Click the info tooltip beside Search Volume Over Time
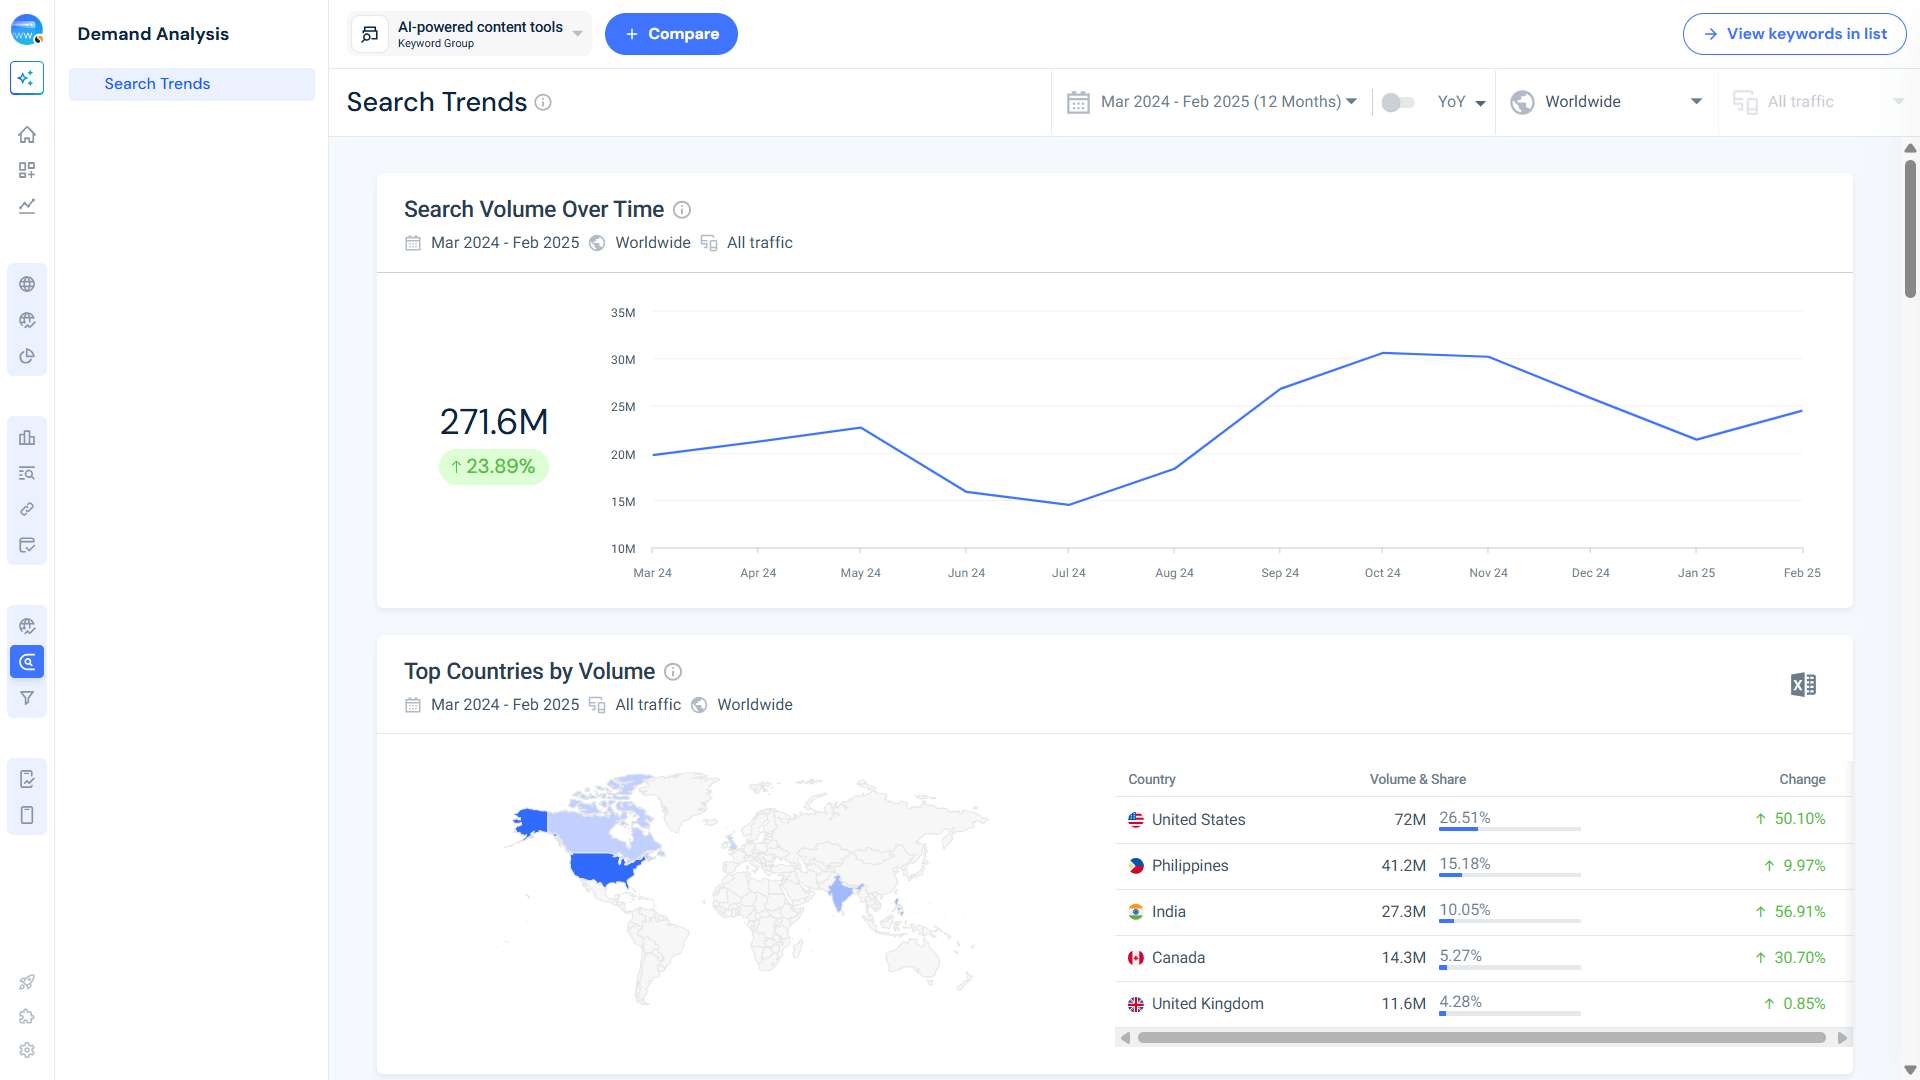Viewport: 1920px width, 1080px height. pos(681,210)
